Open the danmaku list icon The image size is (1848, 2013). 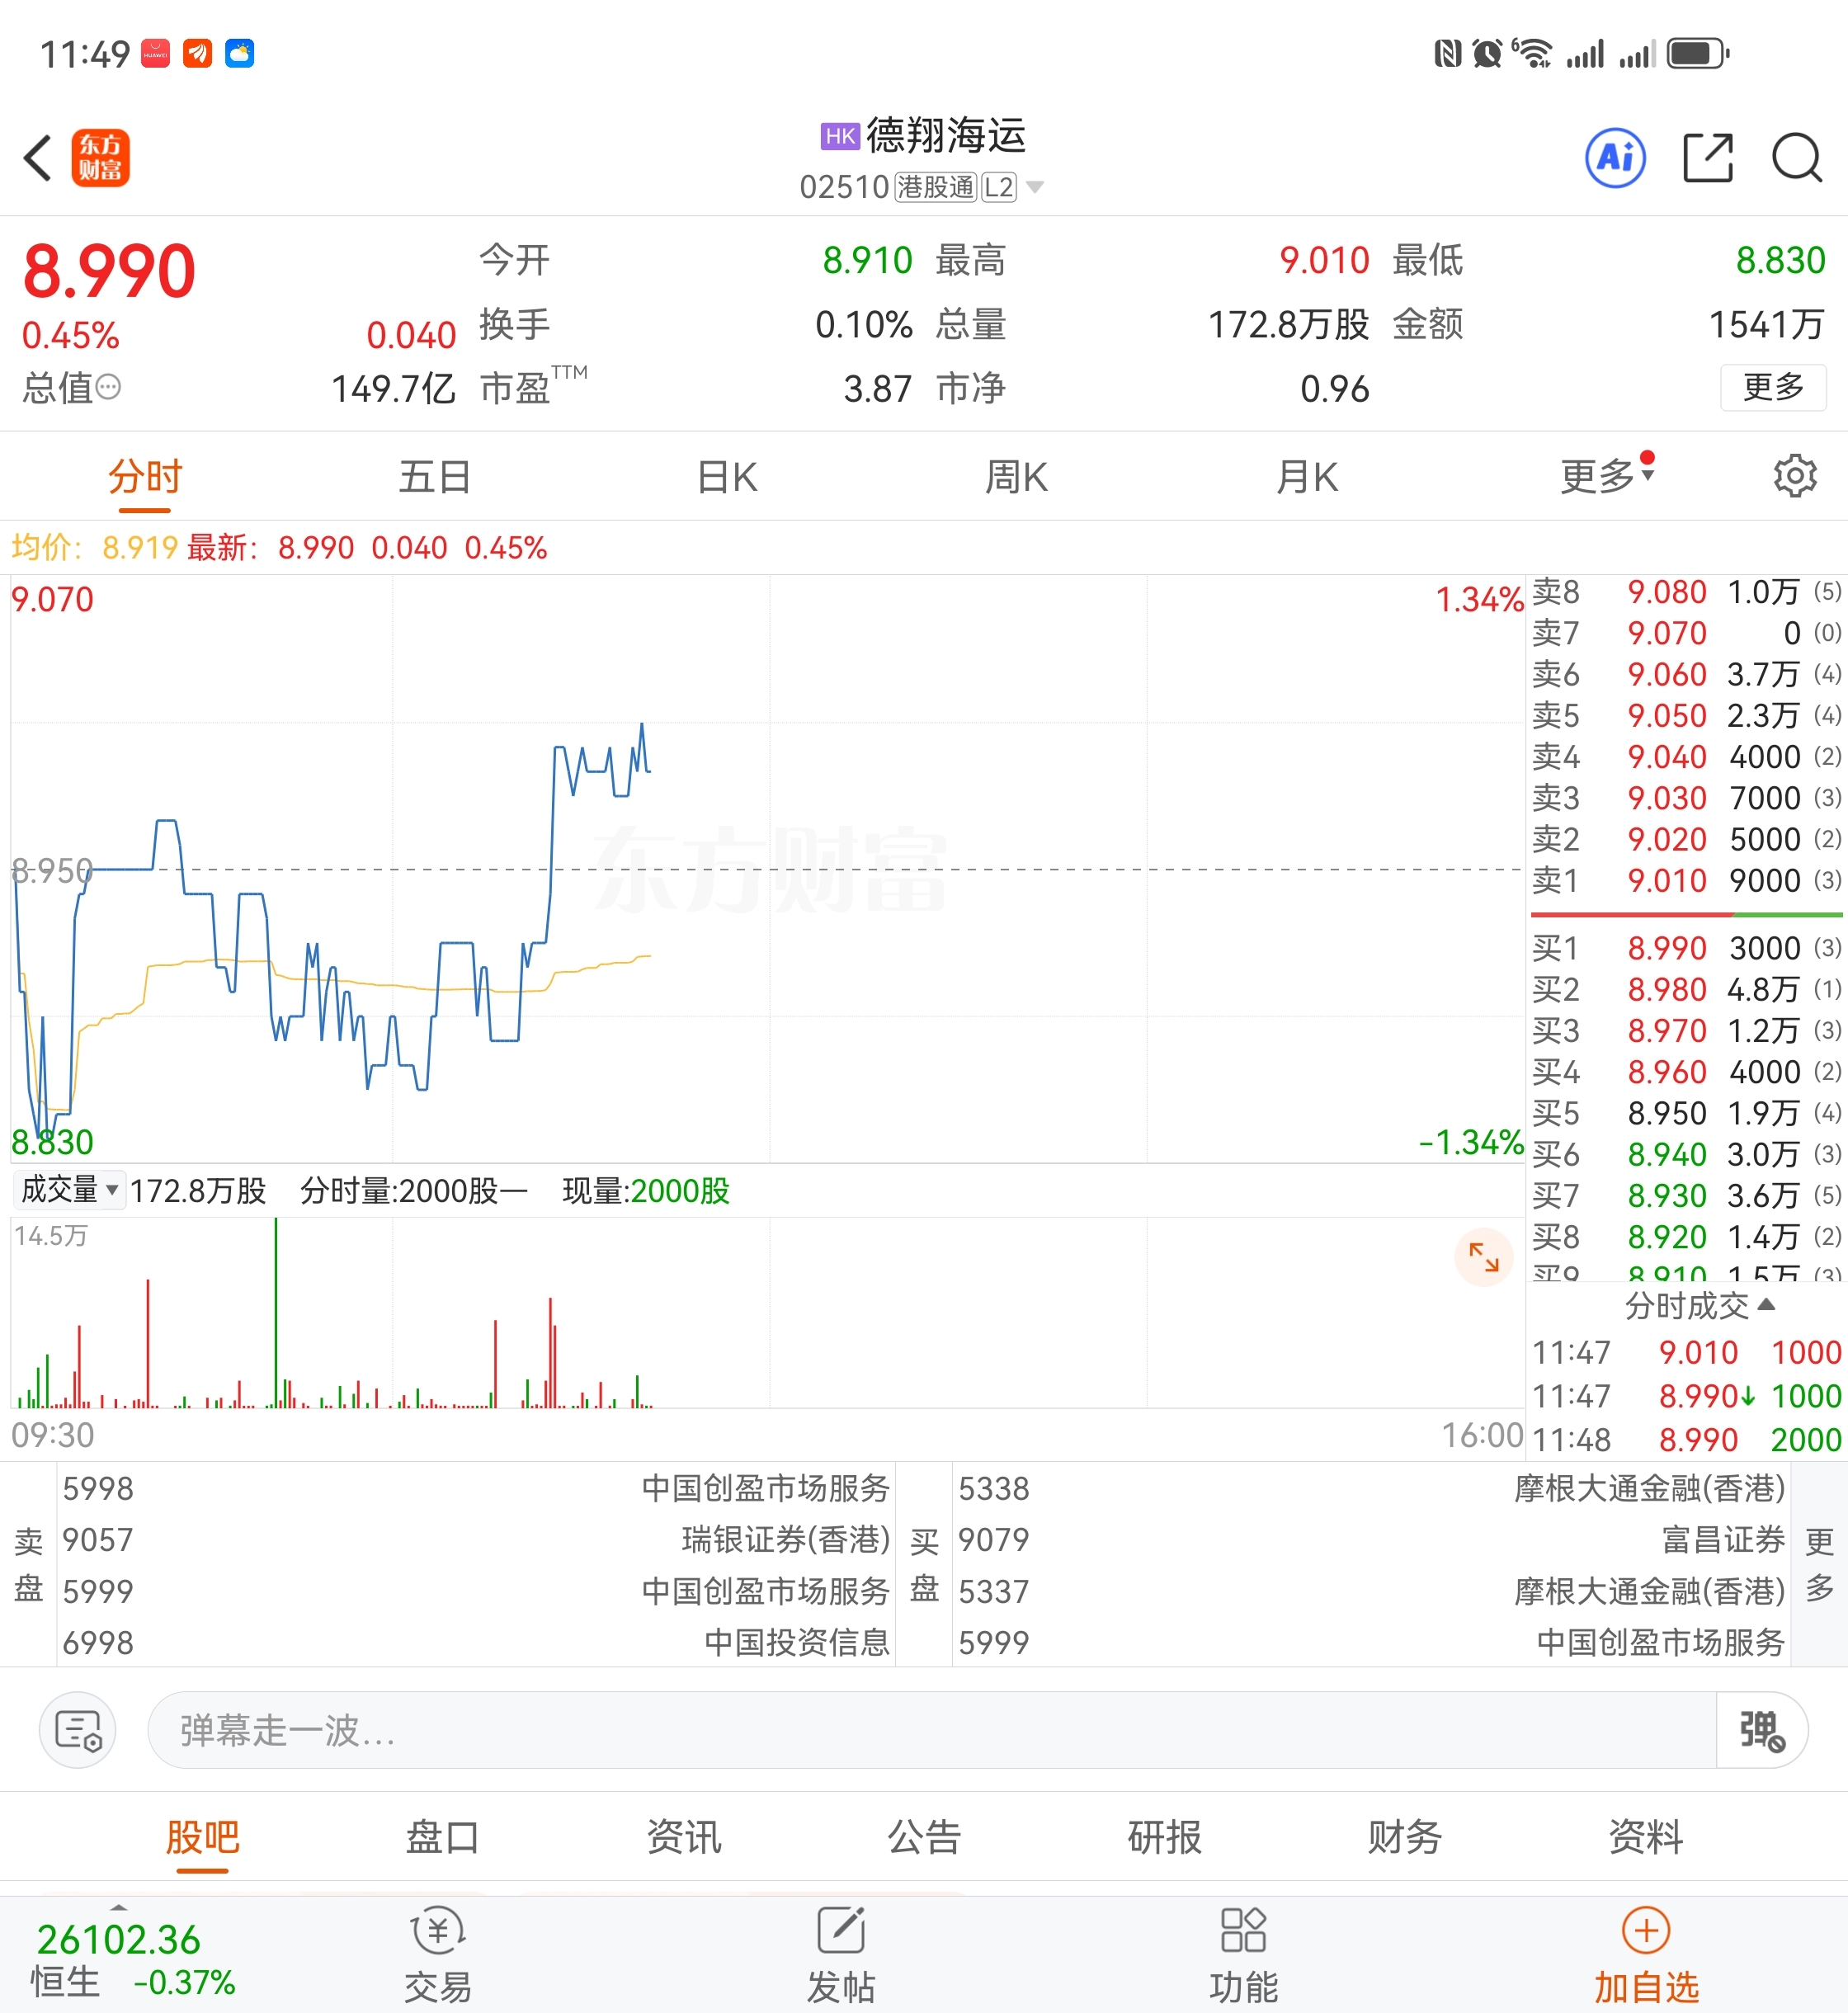(78, 1729)
